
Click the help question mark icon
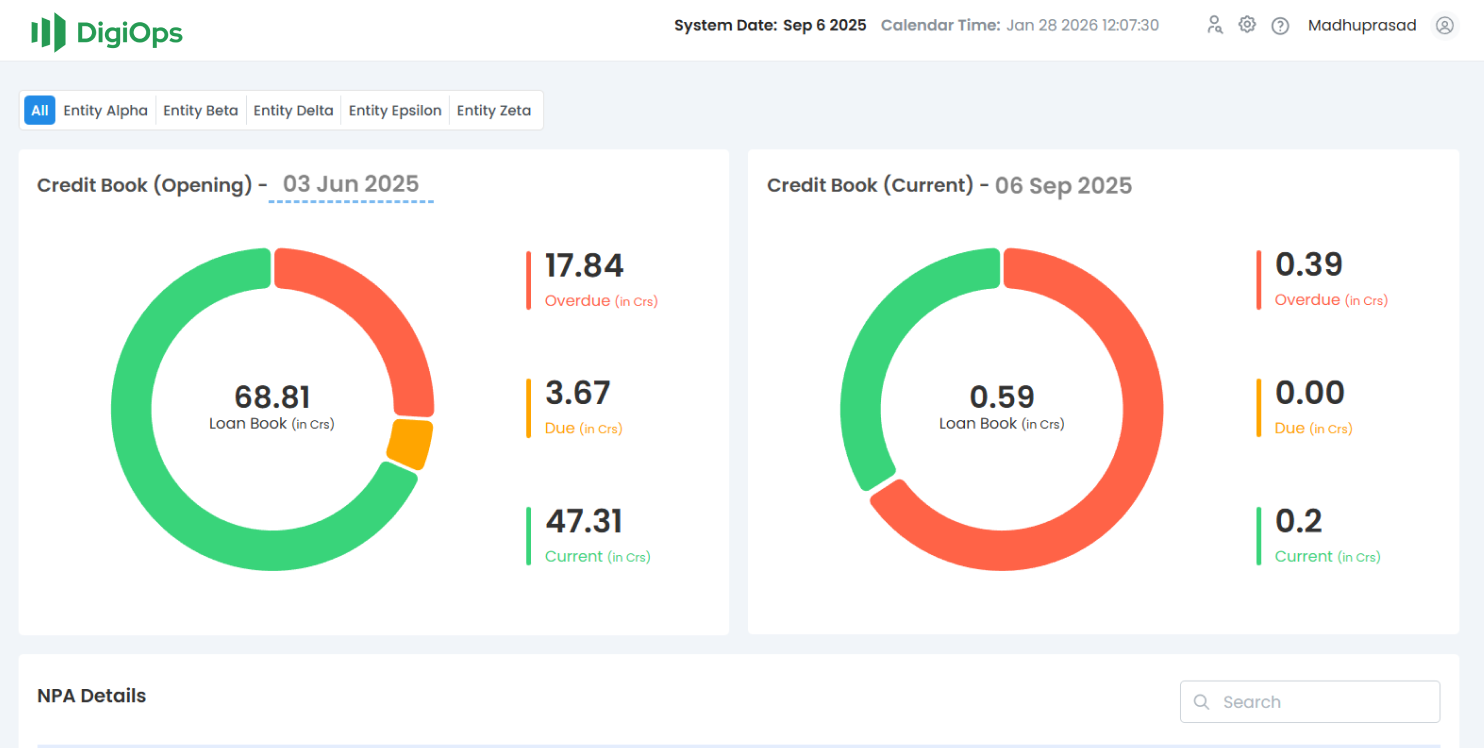point(1280,25)
